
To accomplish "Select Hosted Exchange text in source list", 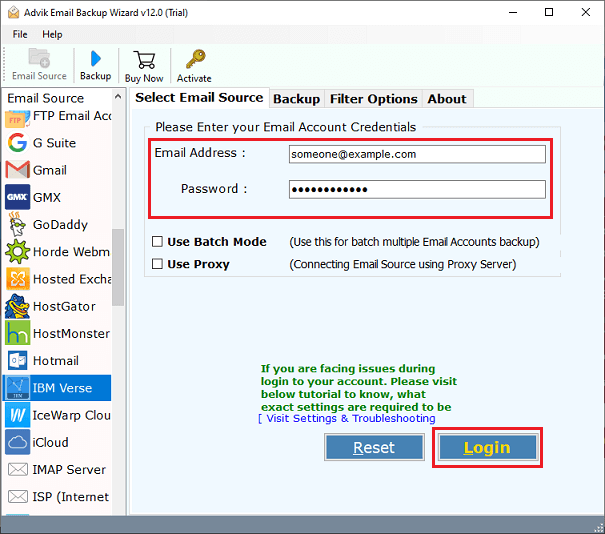I will (x=72, y=279).
